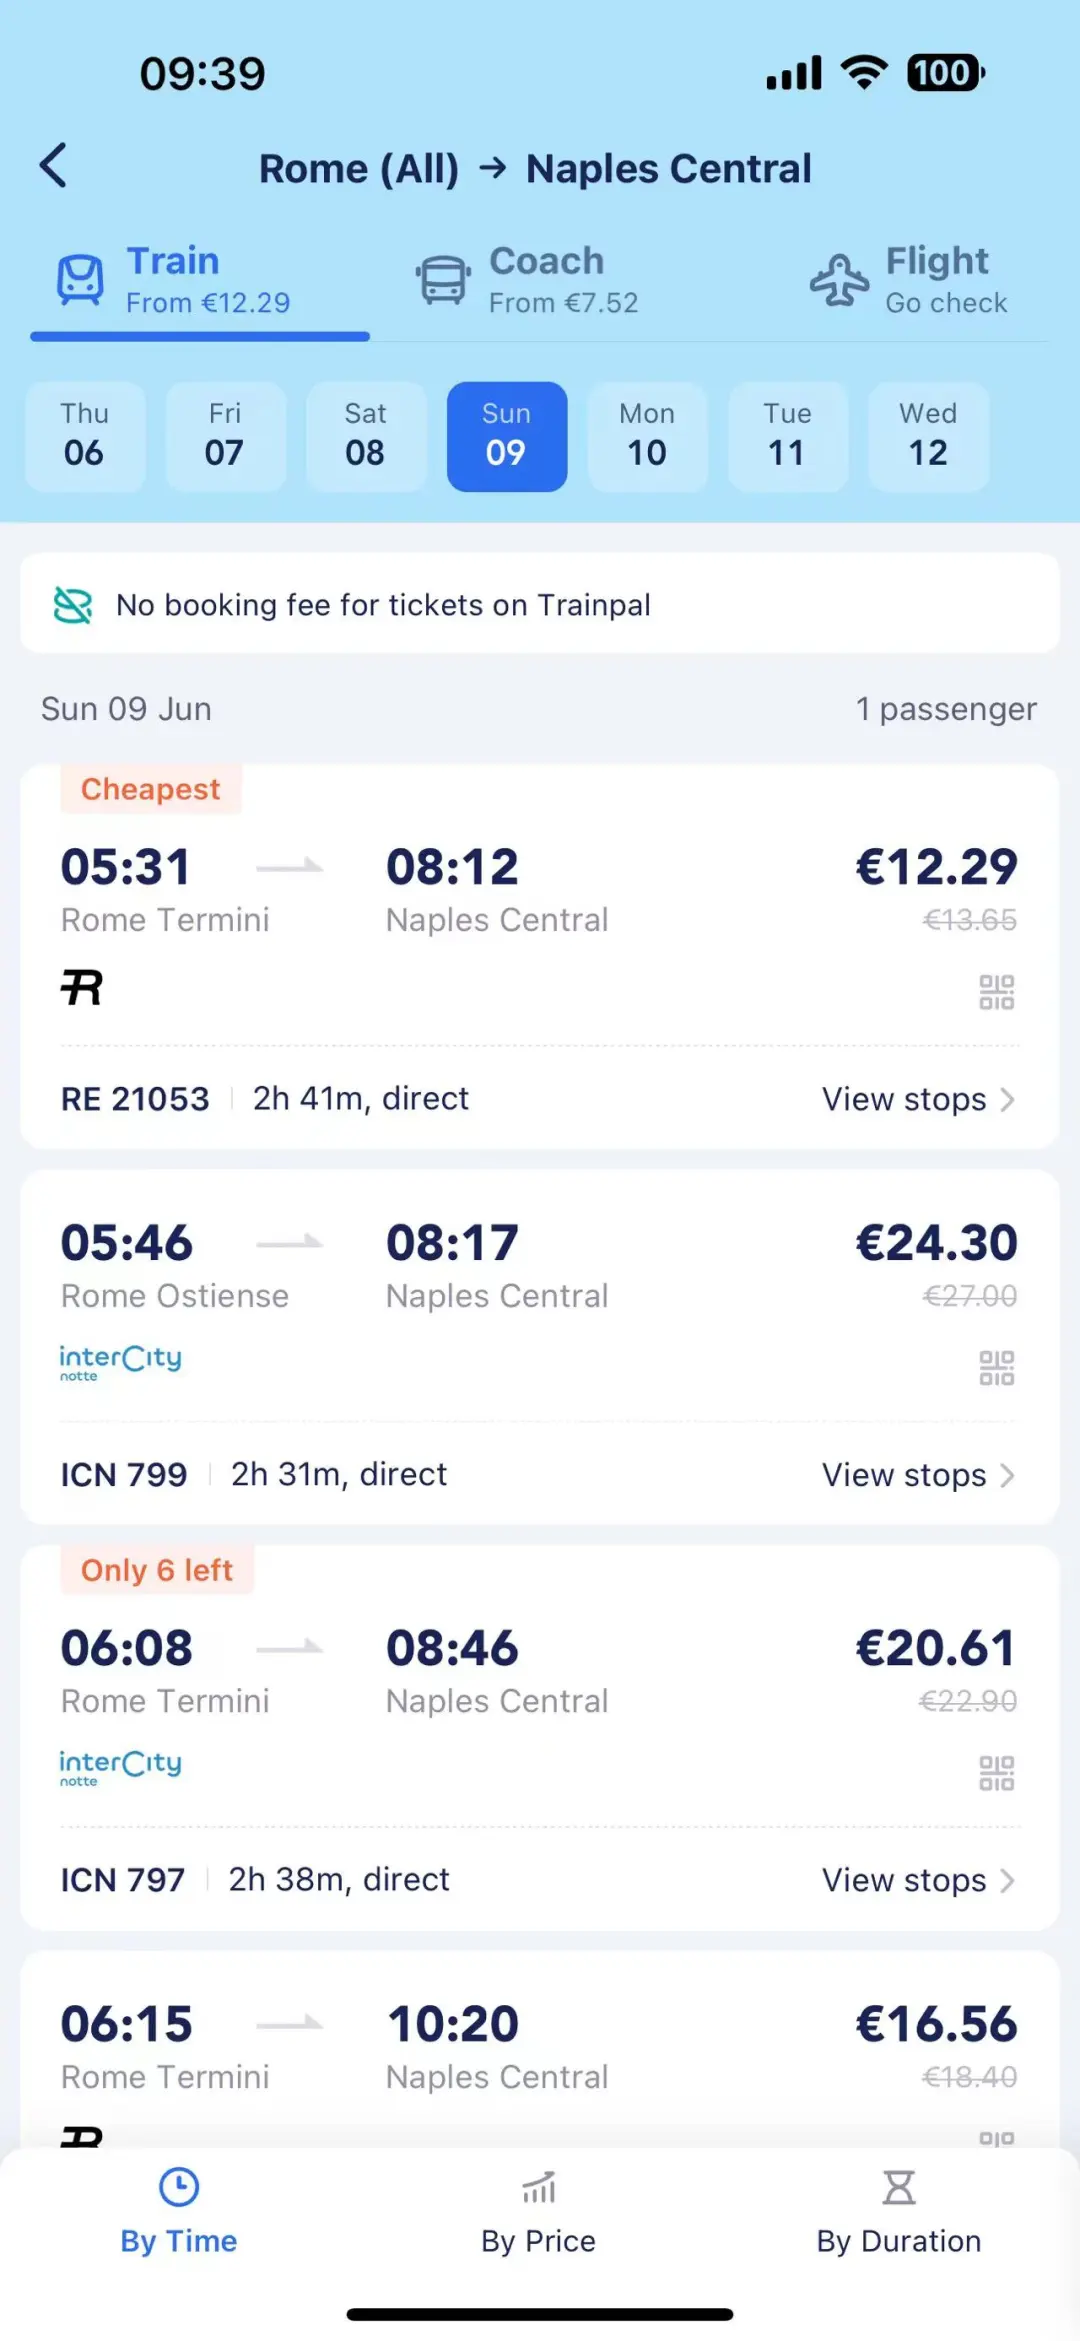1080x2341 pixels.
Task: Switch to the Flight tab
Action: click(x=909, y=280)
